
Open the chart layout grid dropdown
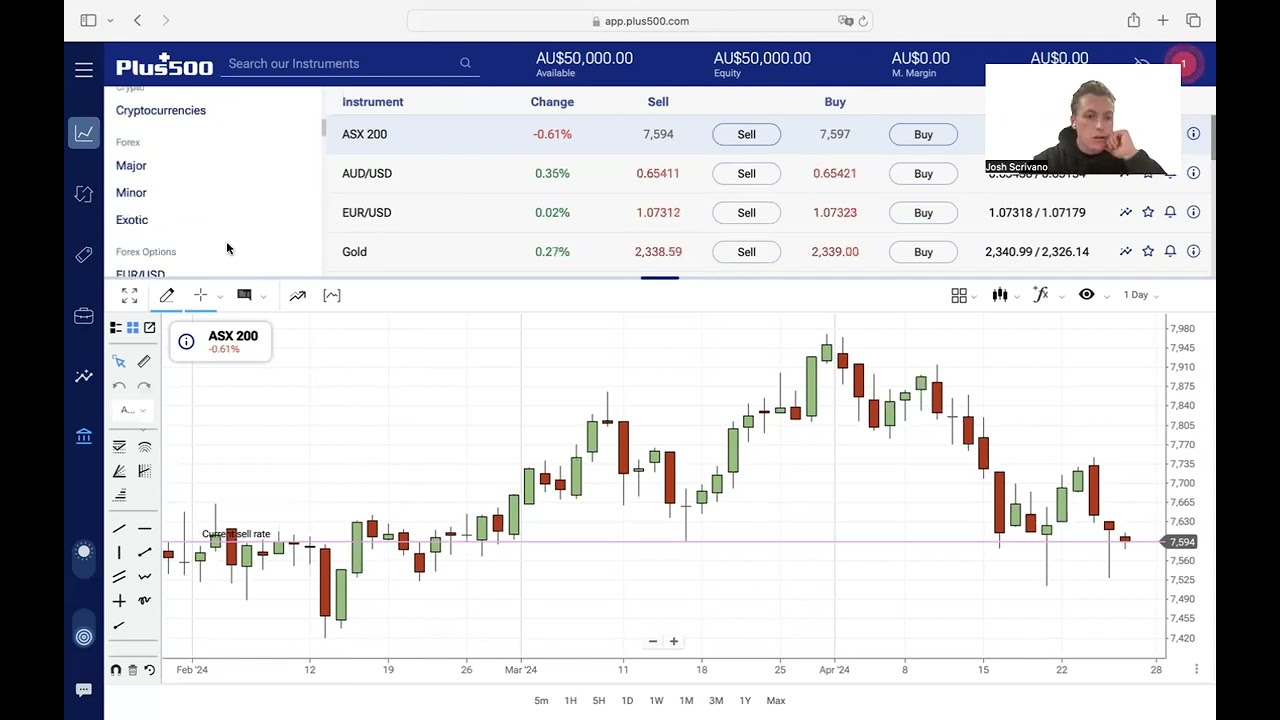pyautogui.click(x=964, y=295)
